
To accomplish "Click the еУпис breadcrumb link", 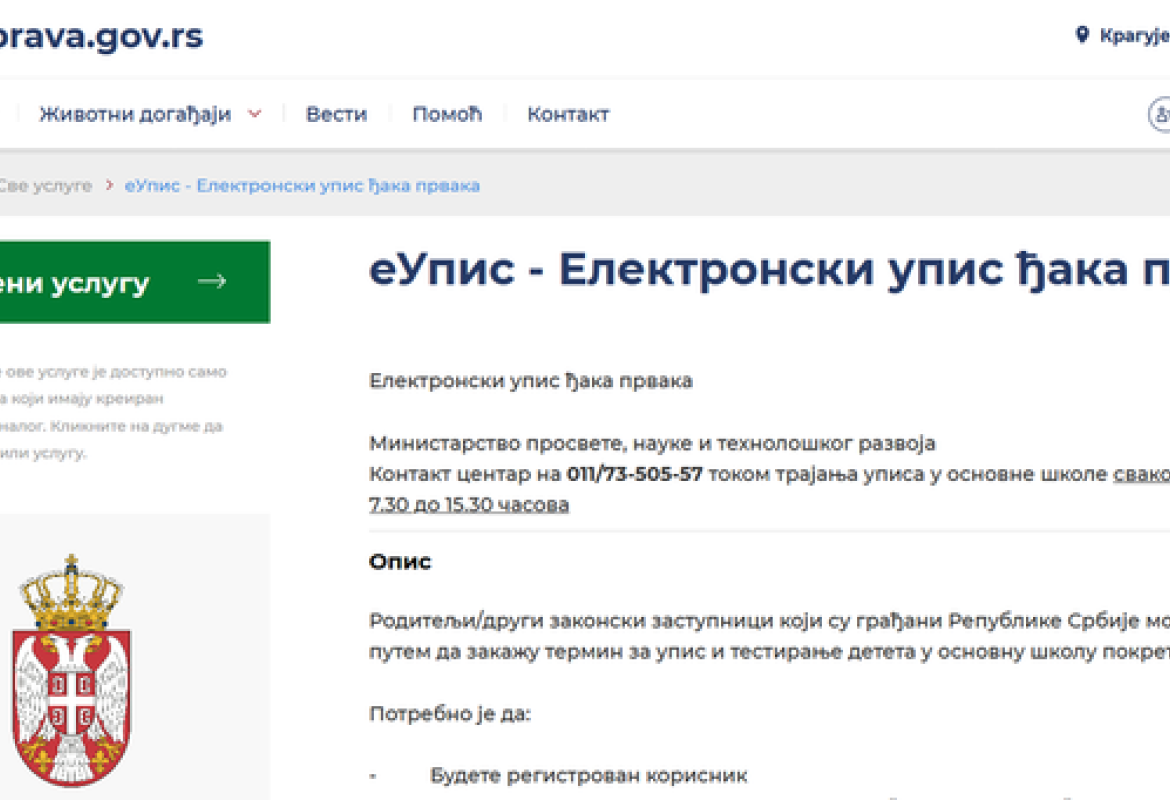I will 300,185.
